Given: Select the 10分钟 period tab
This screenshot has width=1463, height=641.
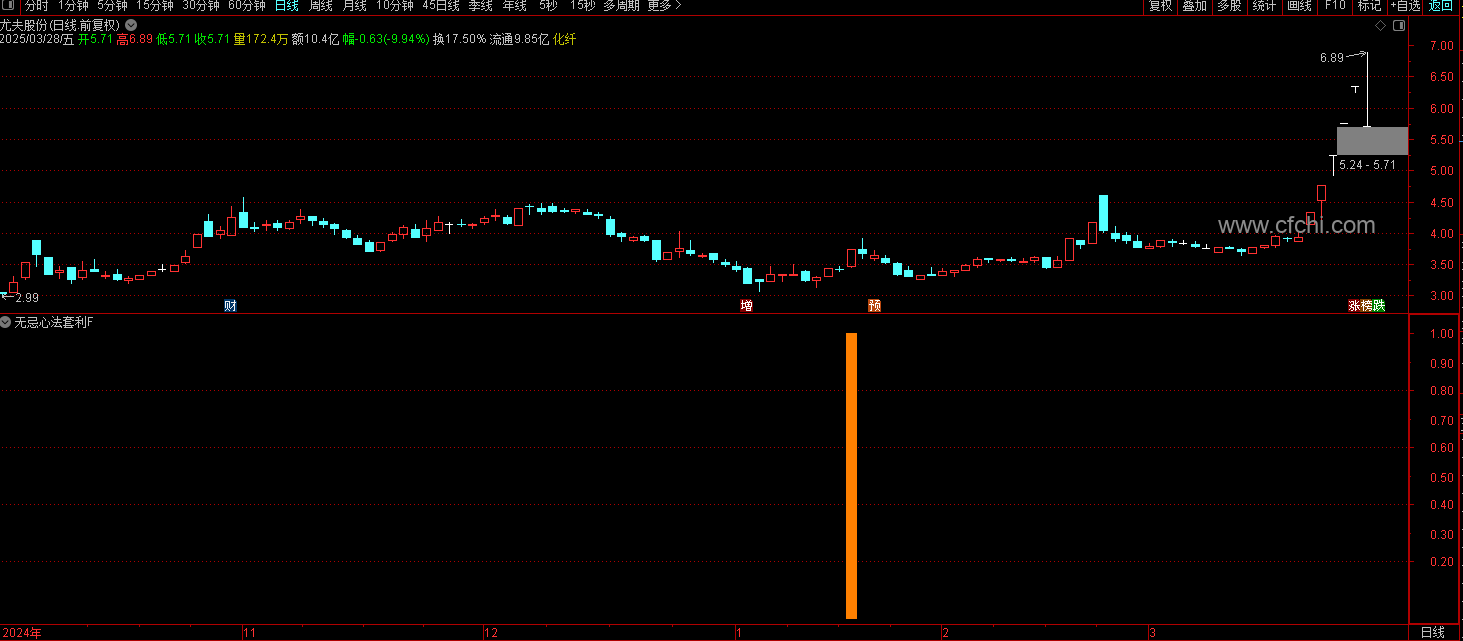Looking at the screenshot, I should tap(395, 6).
